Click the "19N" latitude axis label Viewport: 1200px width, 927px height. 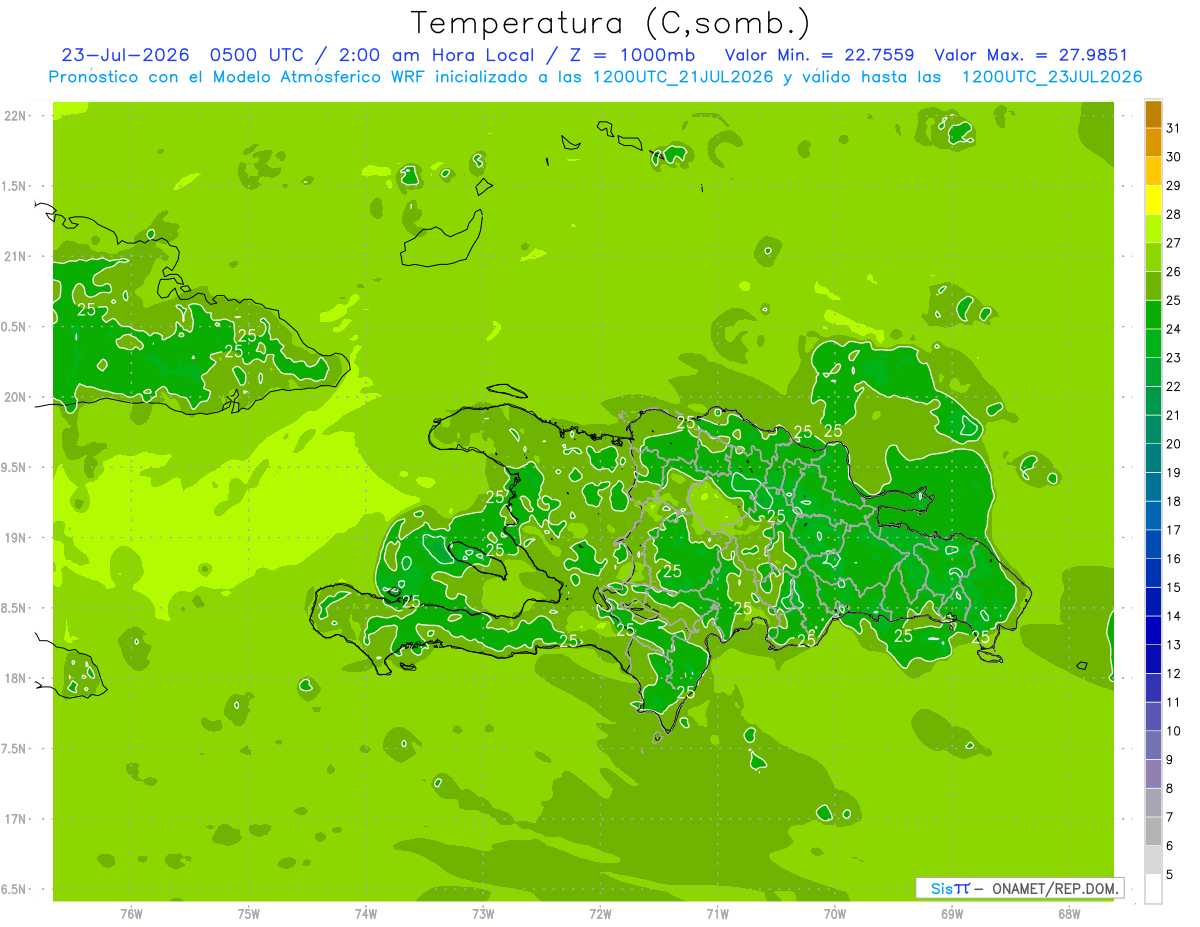coord(17,538)
